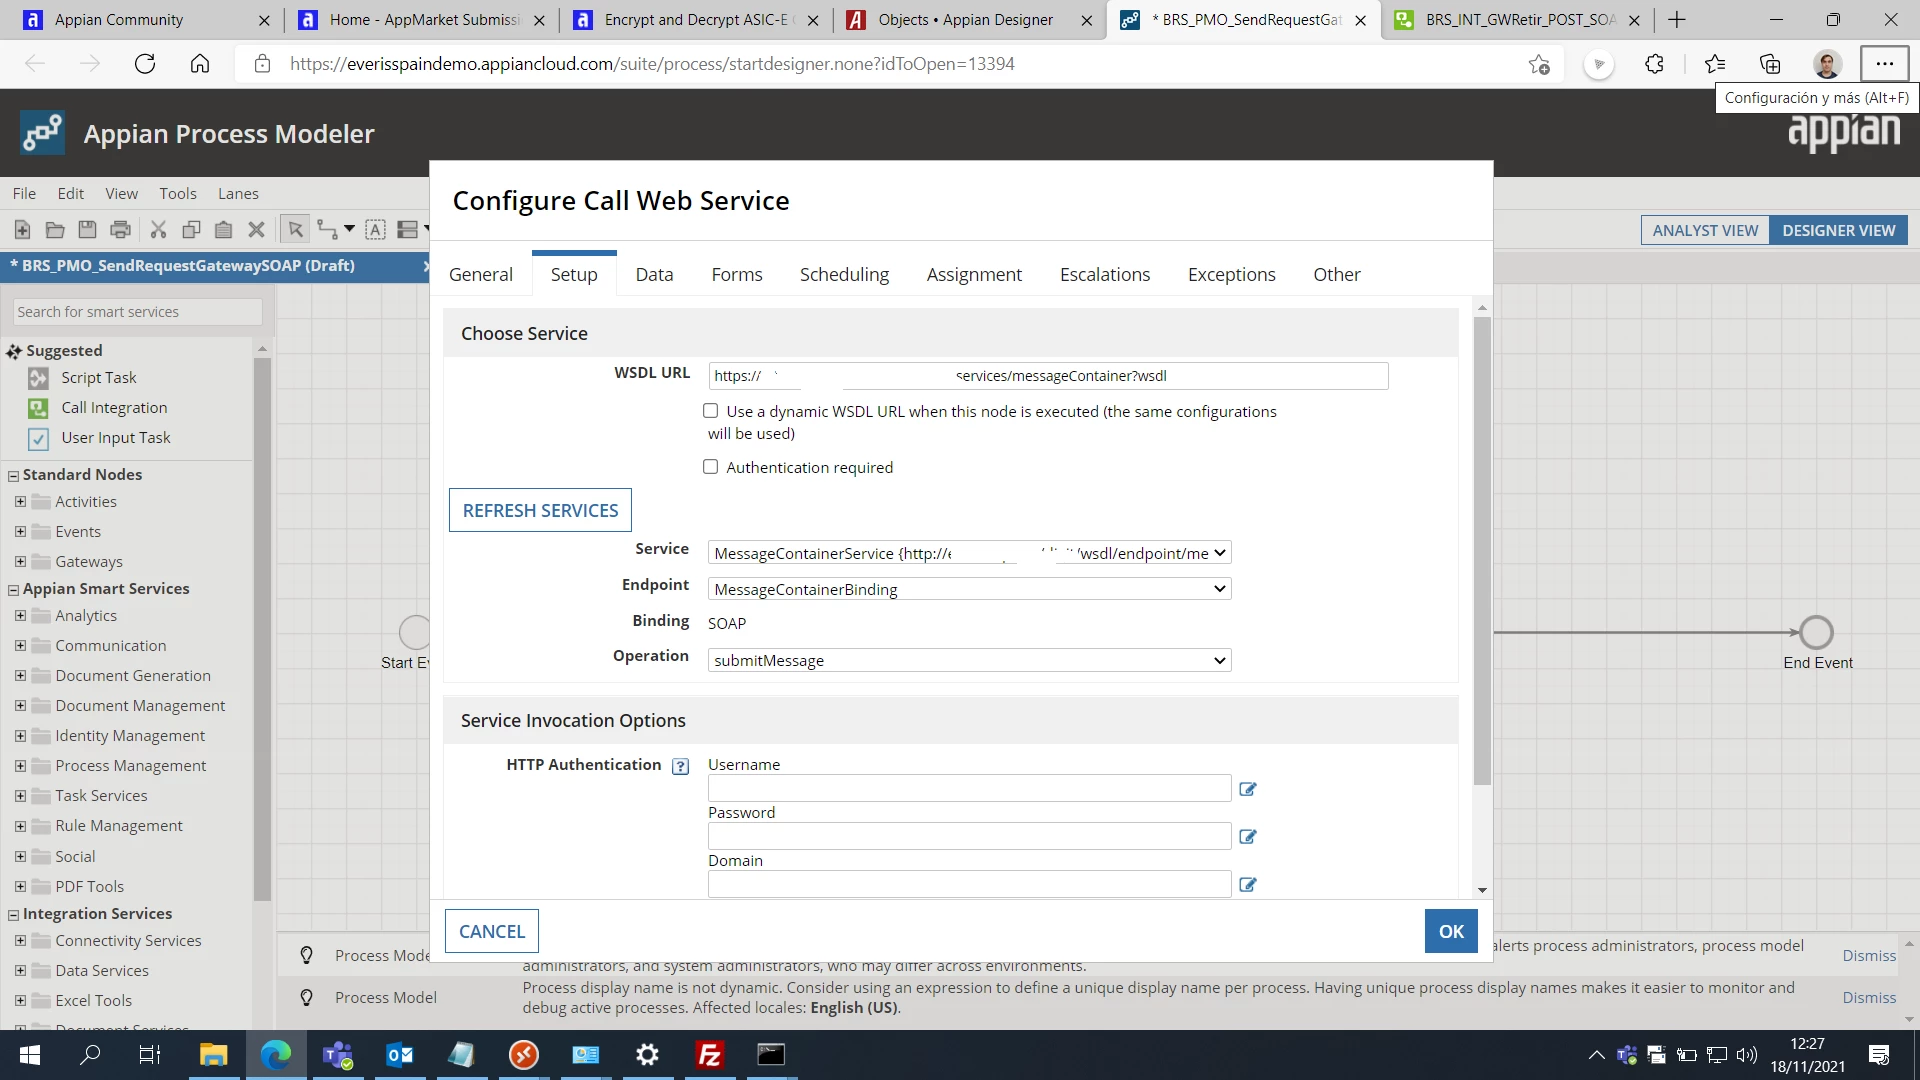
Task: Select the connector tool icon
Action: pyautogui.click(x=328, y=230)
